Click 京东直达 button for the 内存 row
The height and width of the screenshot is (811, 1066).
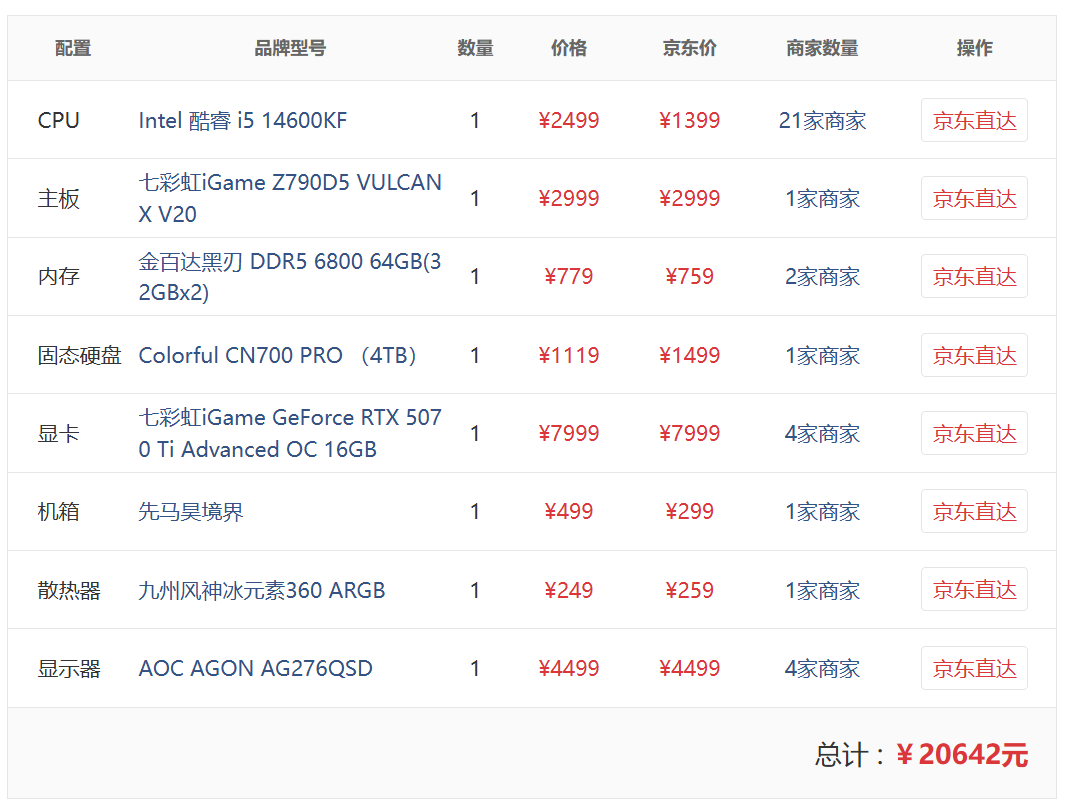click(974, 277)
